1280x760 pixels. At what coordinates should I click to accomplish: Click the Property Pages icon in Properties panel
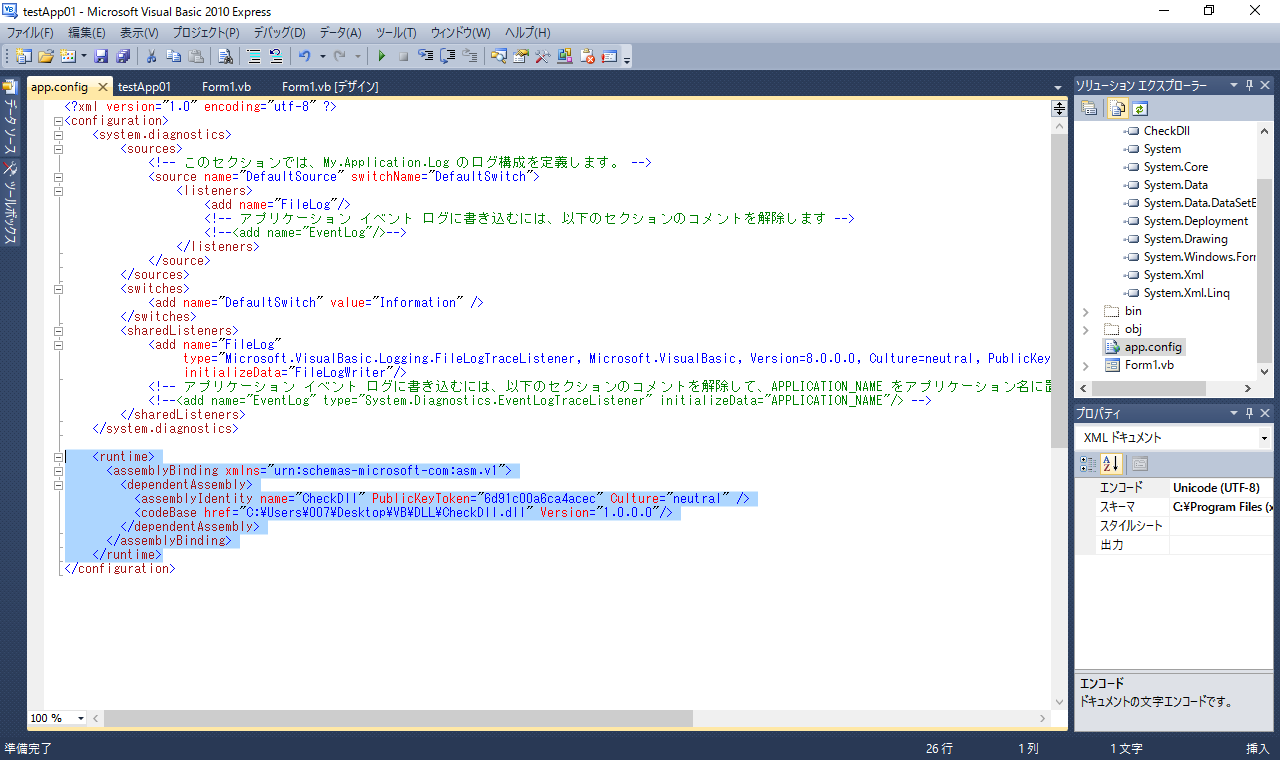(1139, 464)
